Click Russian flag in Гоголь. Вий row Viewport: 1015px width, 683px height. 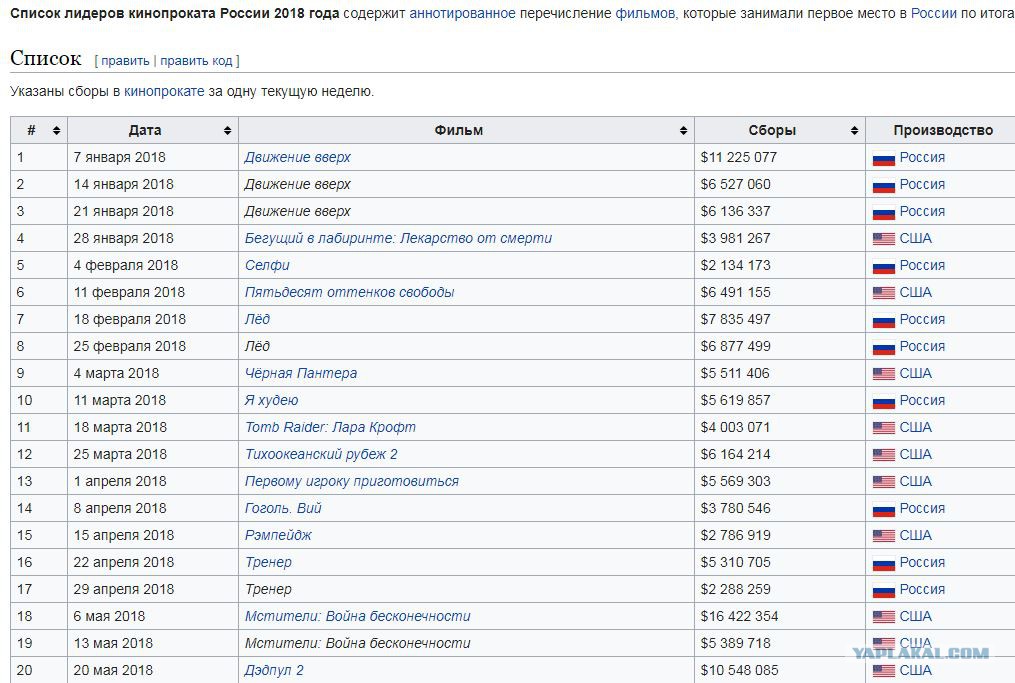click(884, 509)
